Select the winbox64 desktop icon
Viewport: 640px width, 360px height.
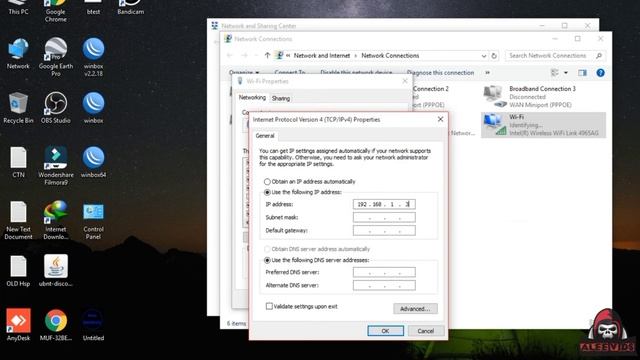coord(93,162)
